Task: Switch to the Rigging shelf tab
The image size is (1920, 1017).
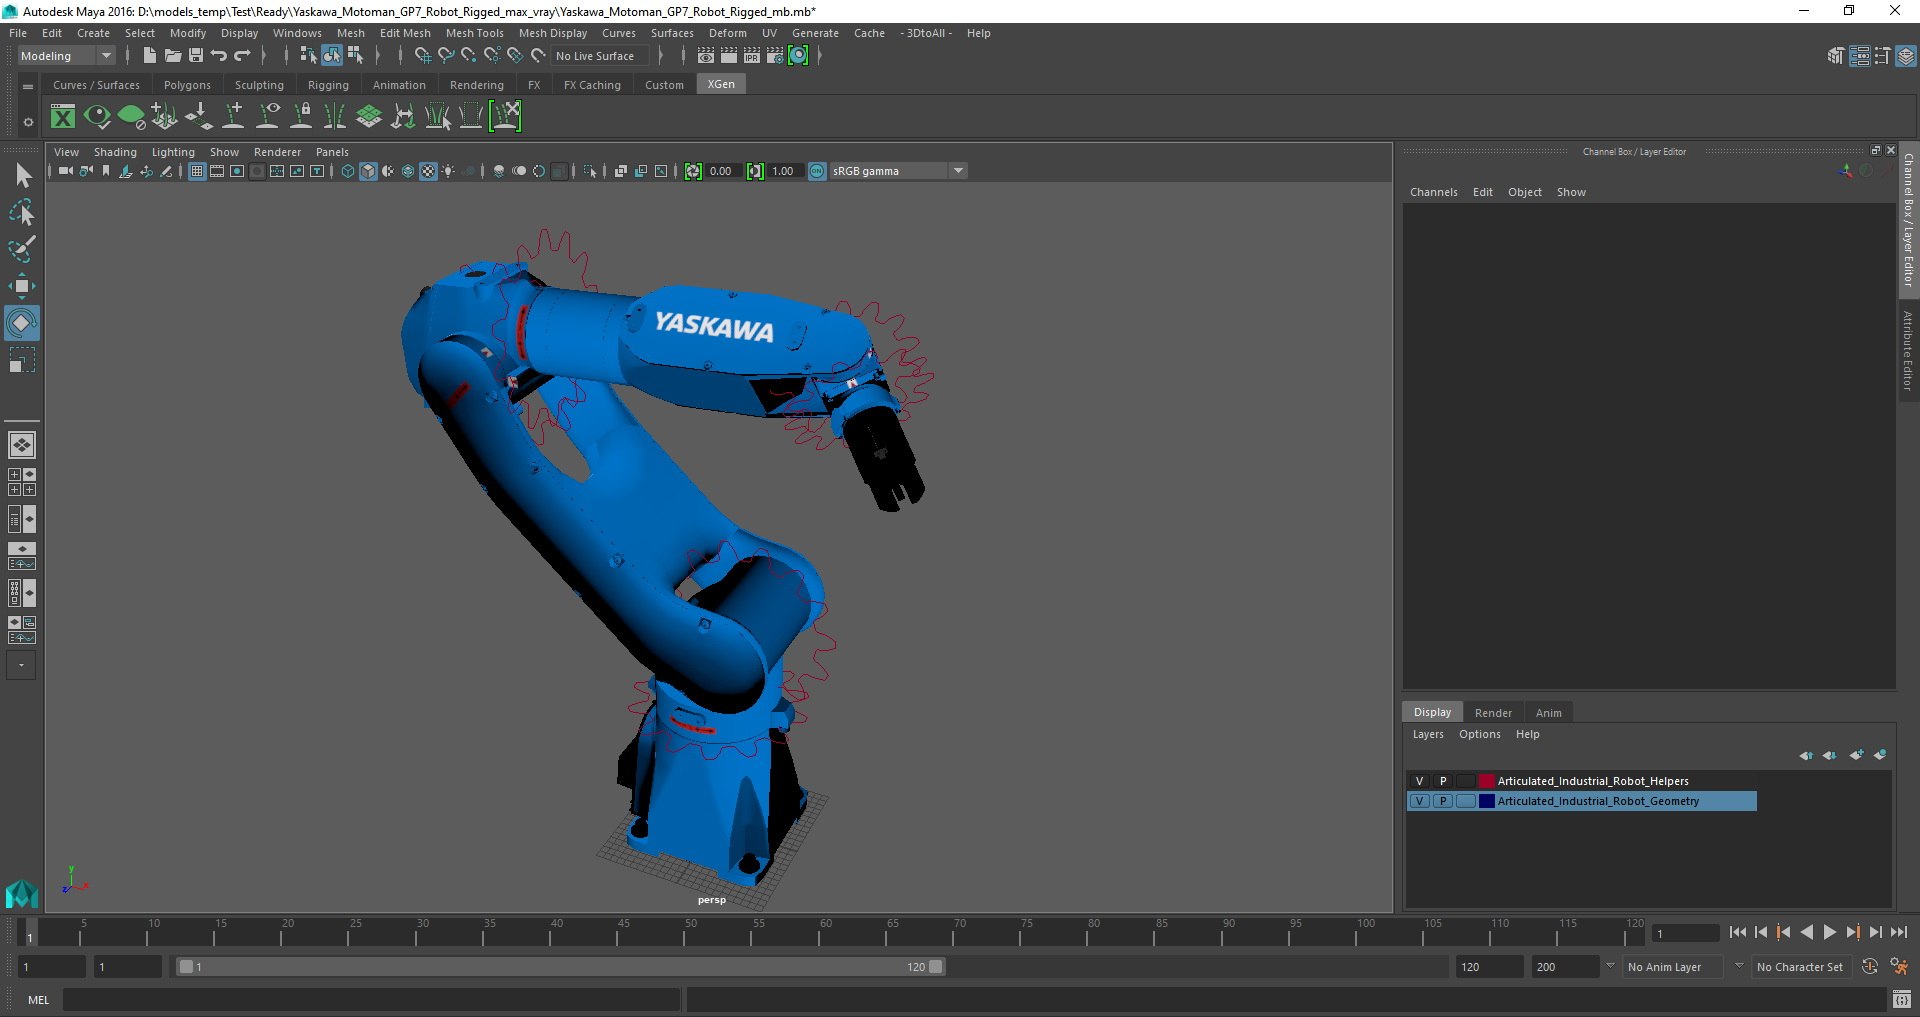Action: [328, 85]
